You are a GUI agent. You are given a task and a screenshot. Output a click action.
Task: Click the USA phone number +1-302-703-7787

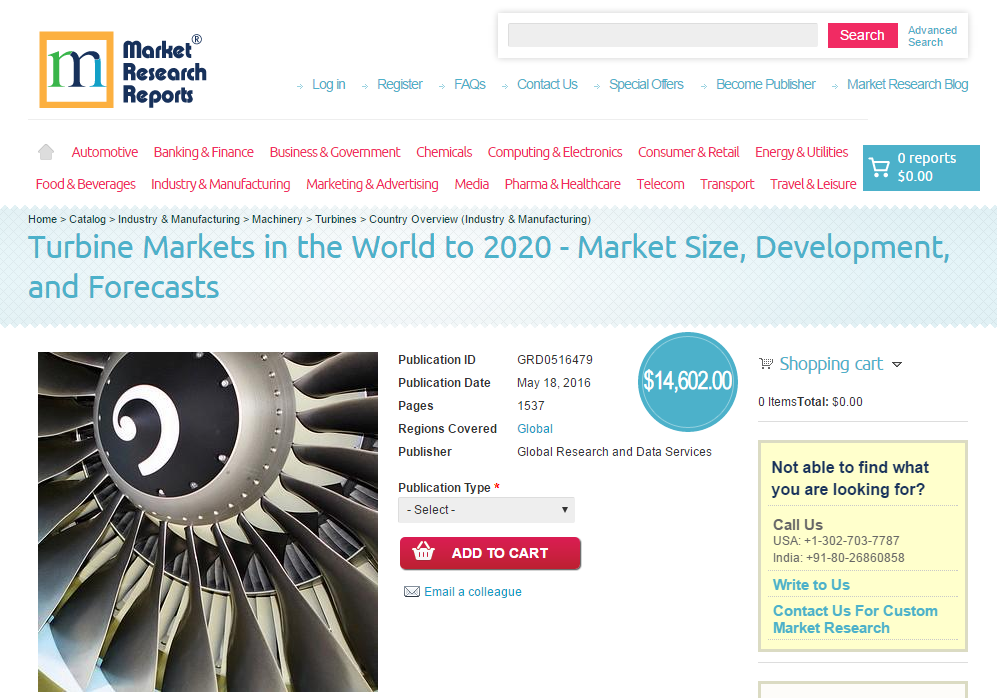(x=852, y=541)
